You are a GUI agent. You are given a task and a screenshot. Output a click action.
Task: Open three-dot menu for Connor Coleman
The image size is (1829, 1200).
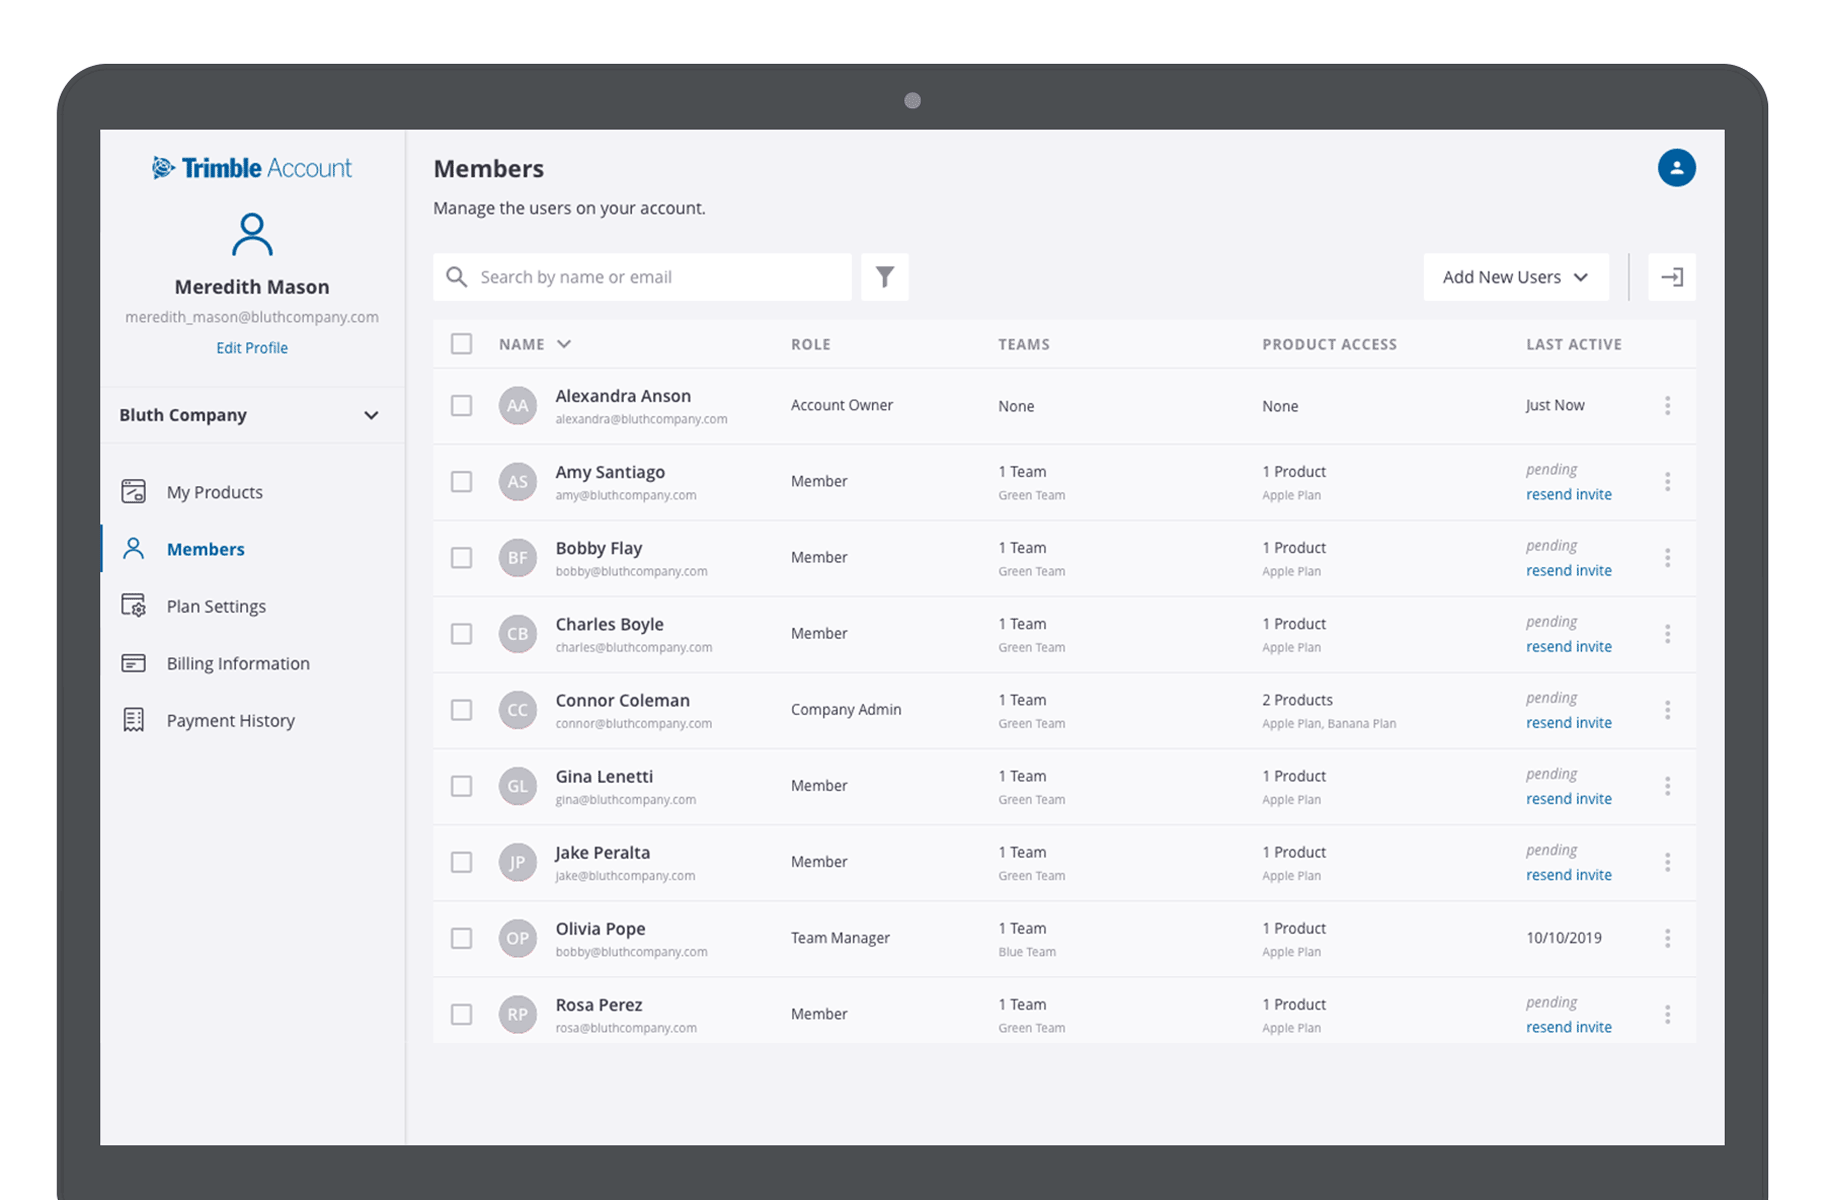[x=1667, y=710]
